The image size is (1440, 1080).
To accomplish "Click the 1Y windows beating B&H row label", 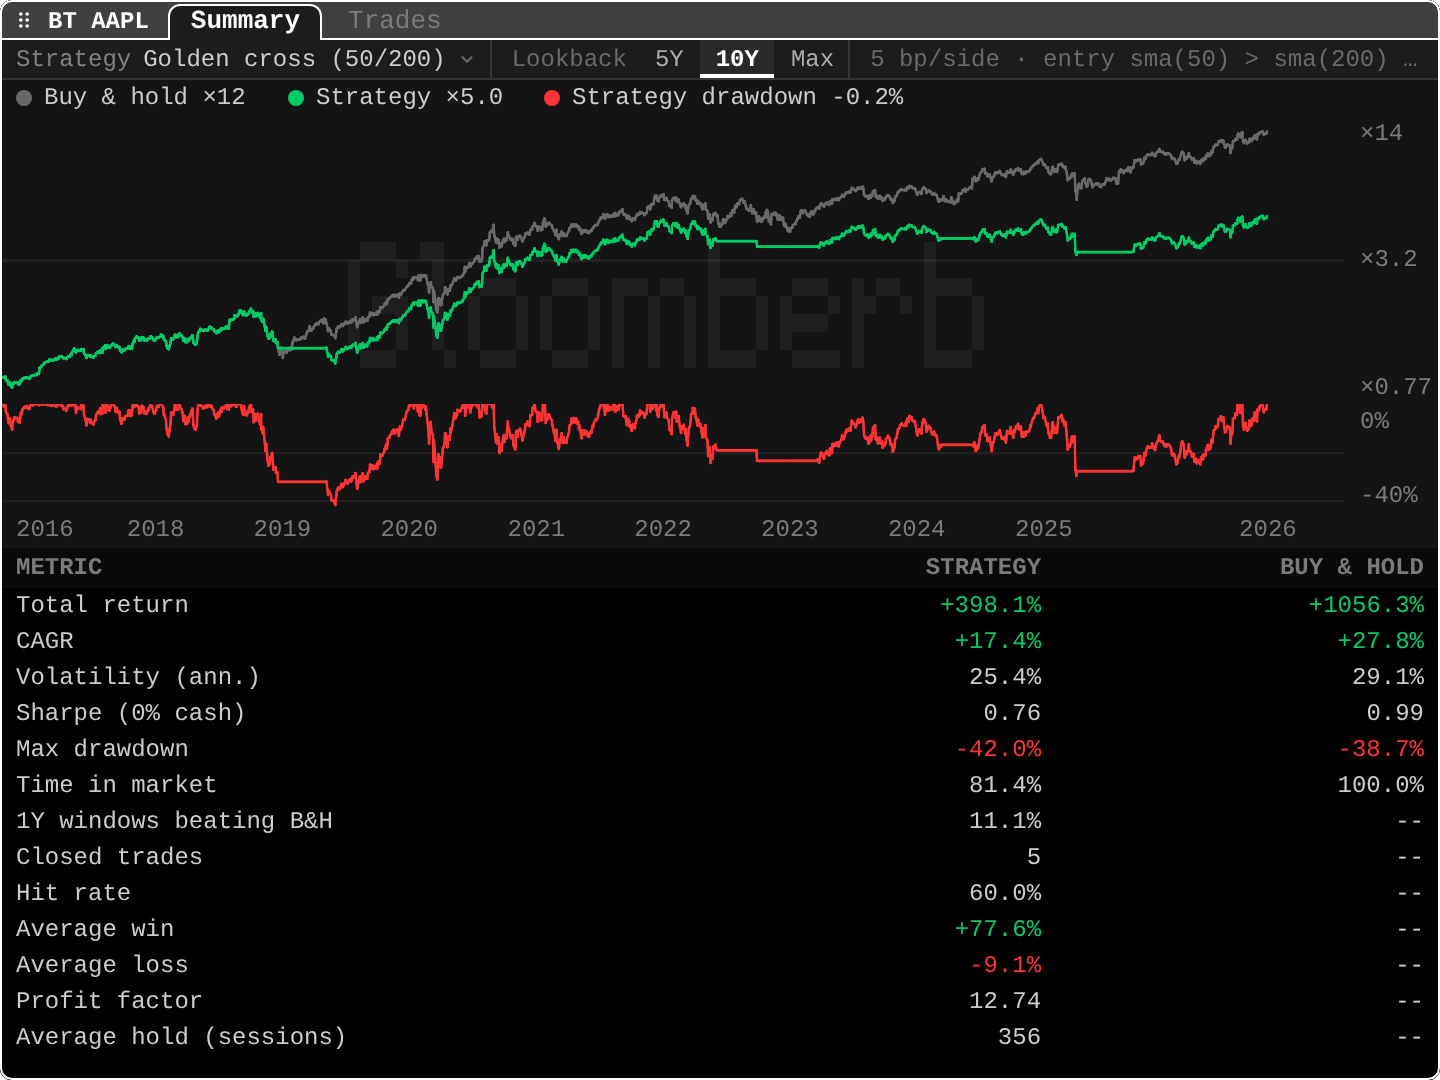I will (x=174, y=821).
